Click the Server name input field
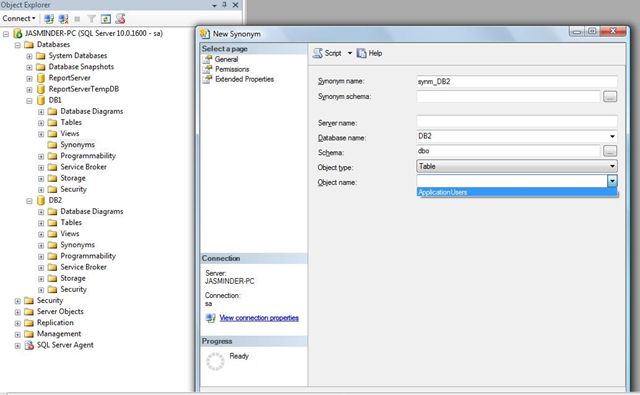640x395 pixels. pos(517,122)
